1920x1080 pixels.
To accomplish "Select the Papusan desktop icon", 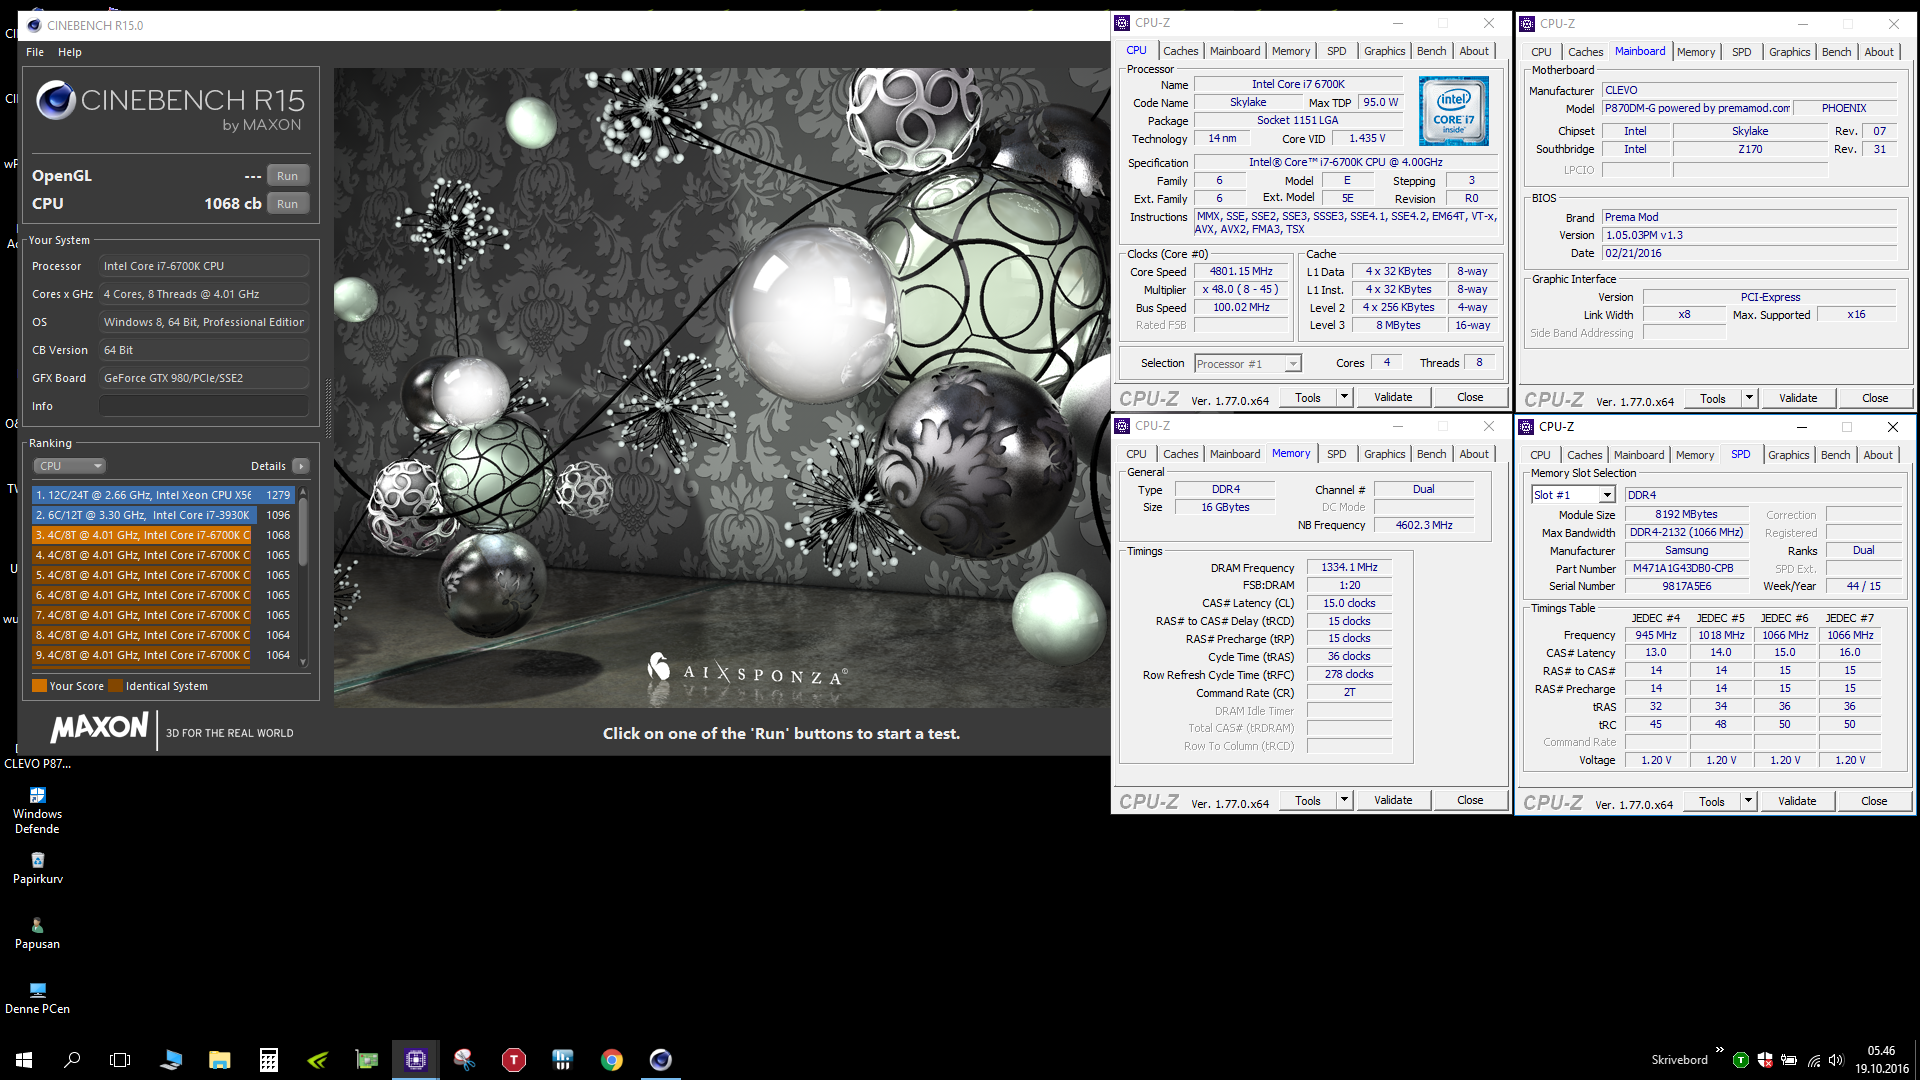I will click(37, 933).
